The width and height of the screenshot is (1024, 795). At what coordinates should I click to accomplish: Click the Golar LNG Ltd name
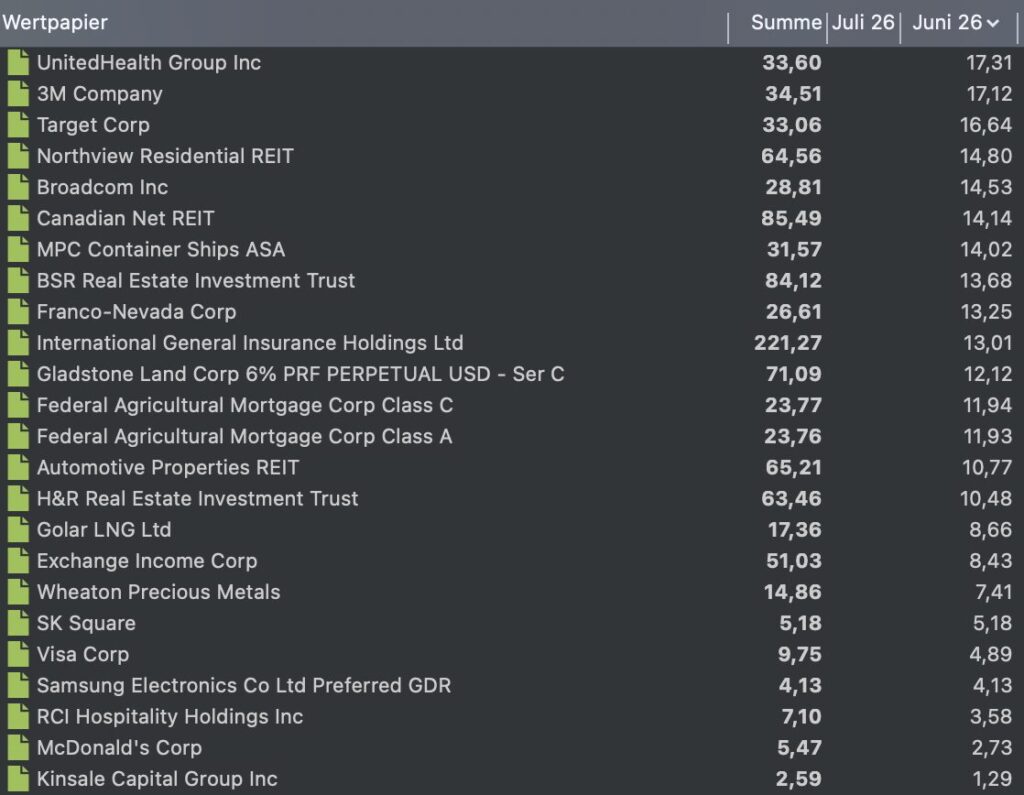[104, 530]
